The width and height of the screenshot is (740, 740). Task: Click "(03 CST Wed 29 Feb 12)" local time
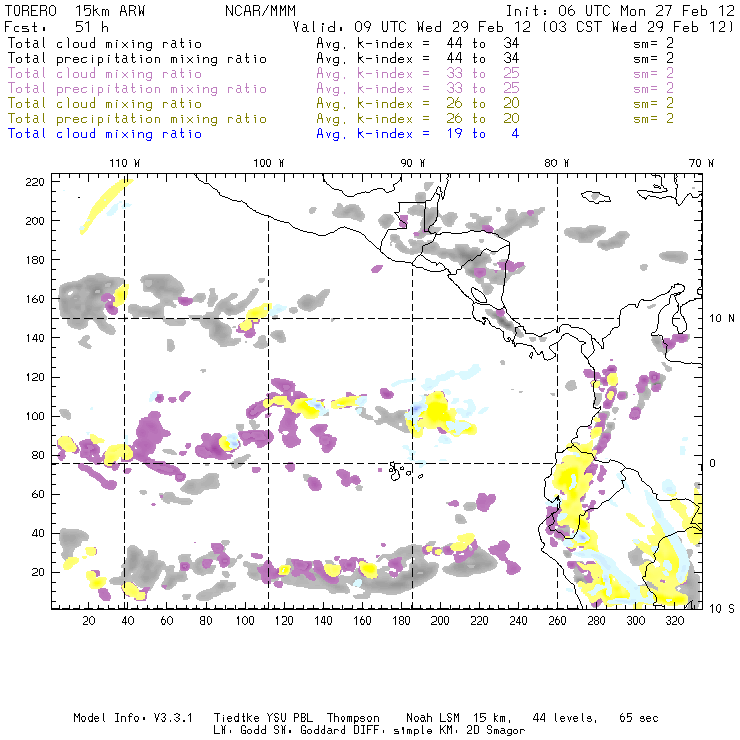click(x=637, y=26)
